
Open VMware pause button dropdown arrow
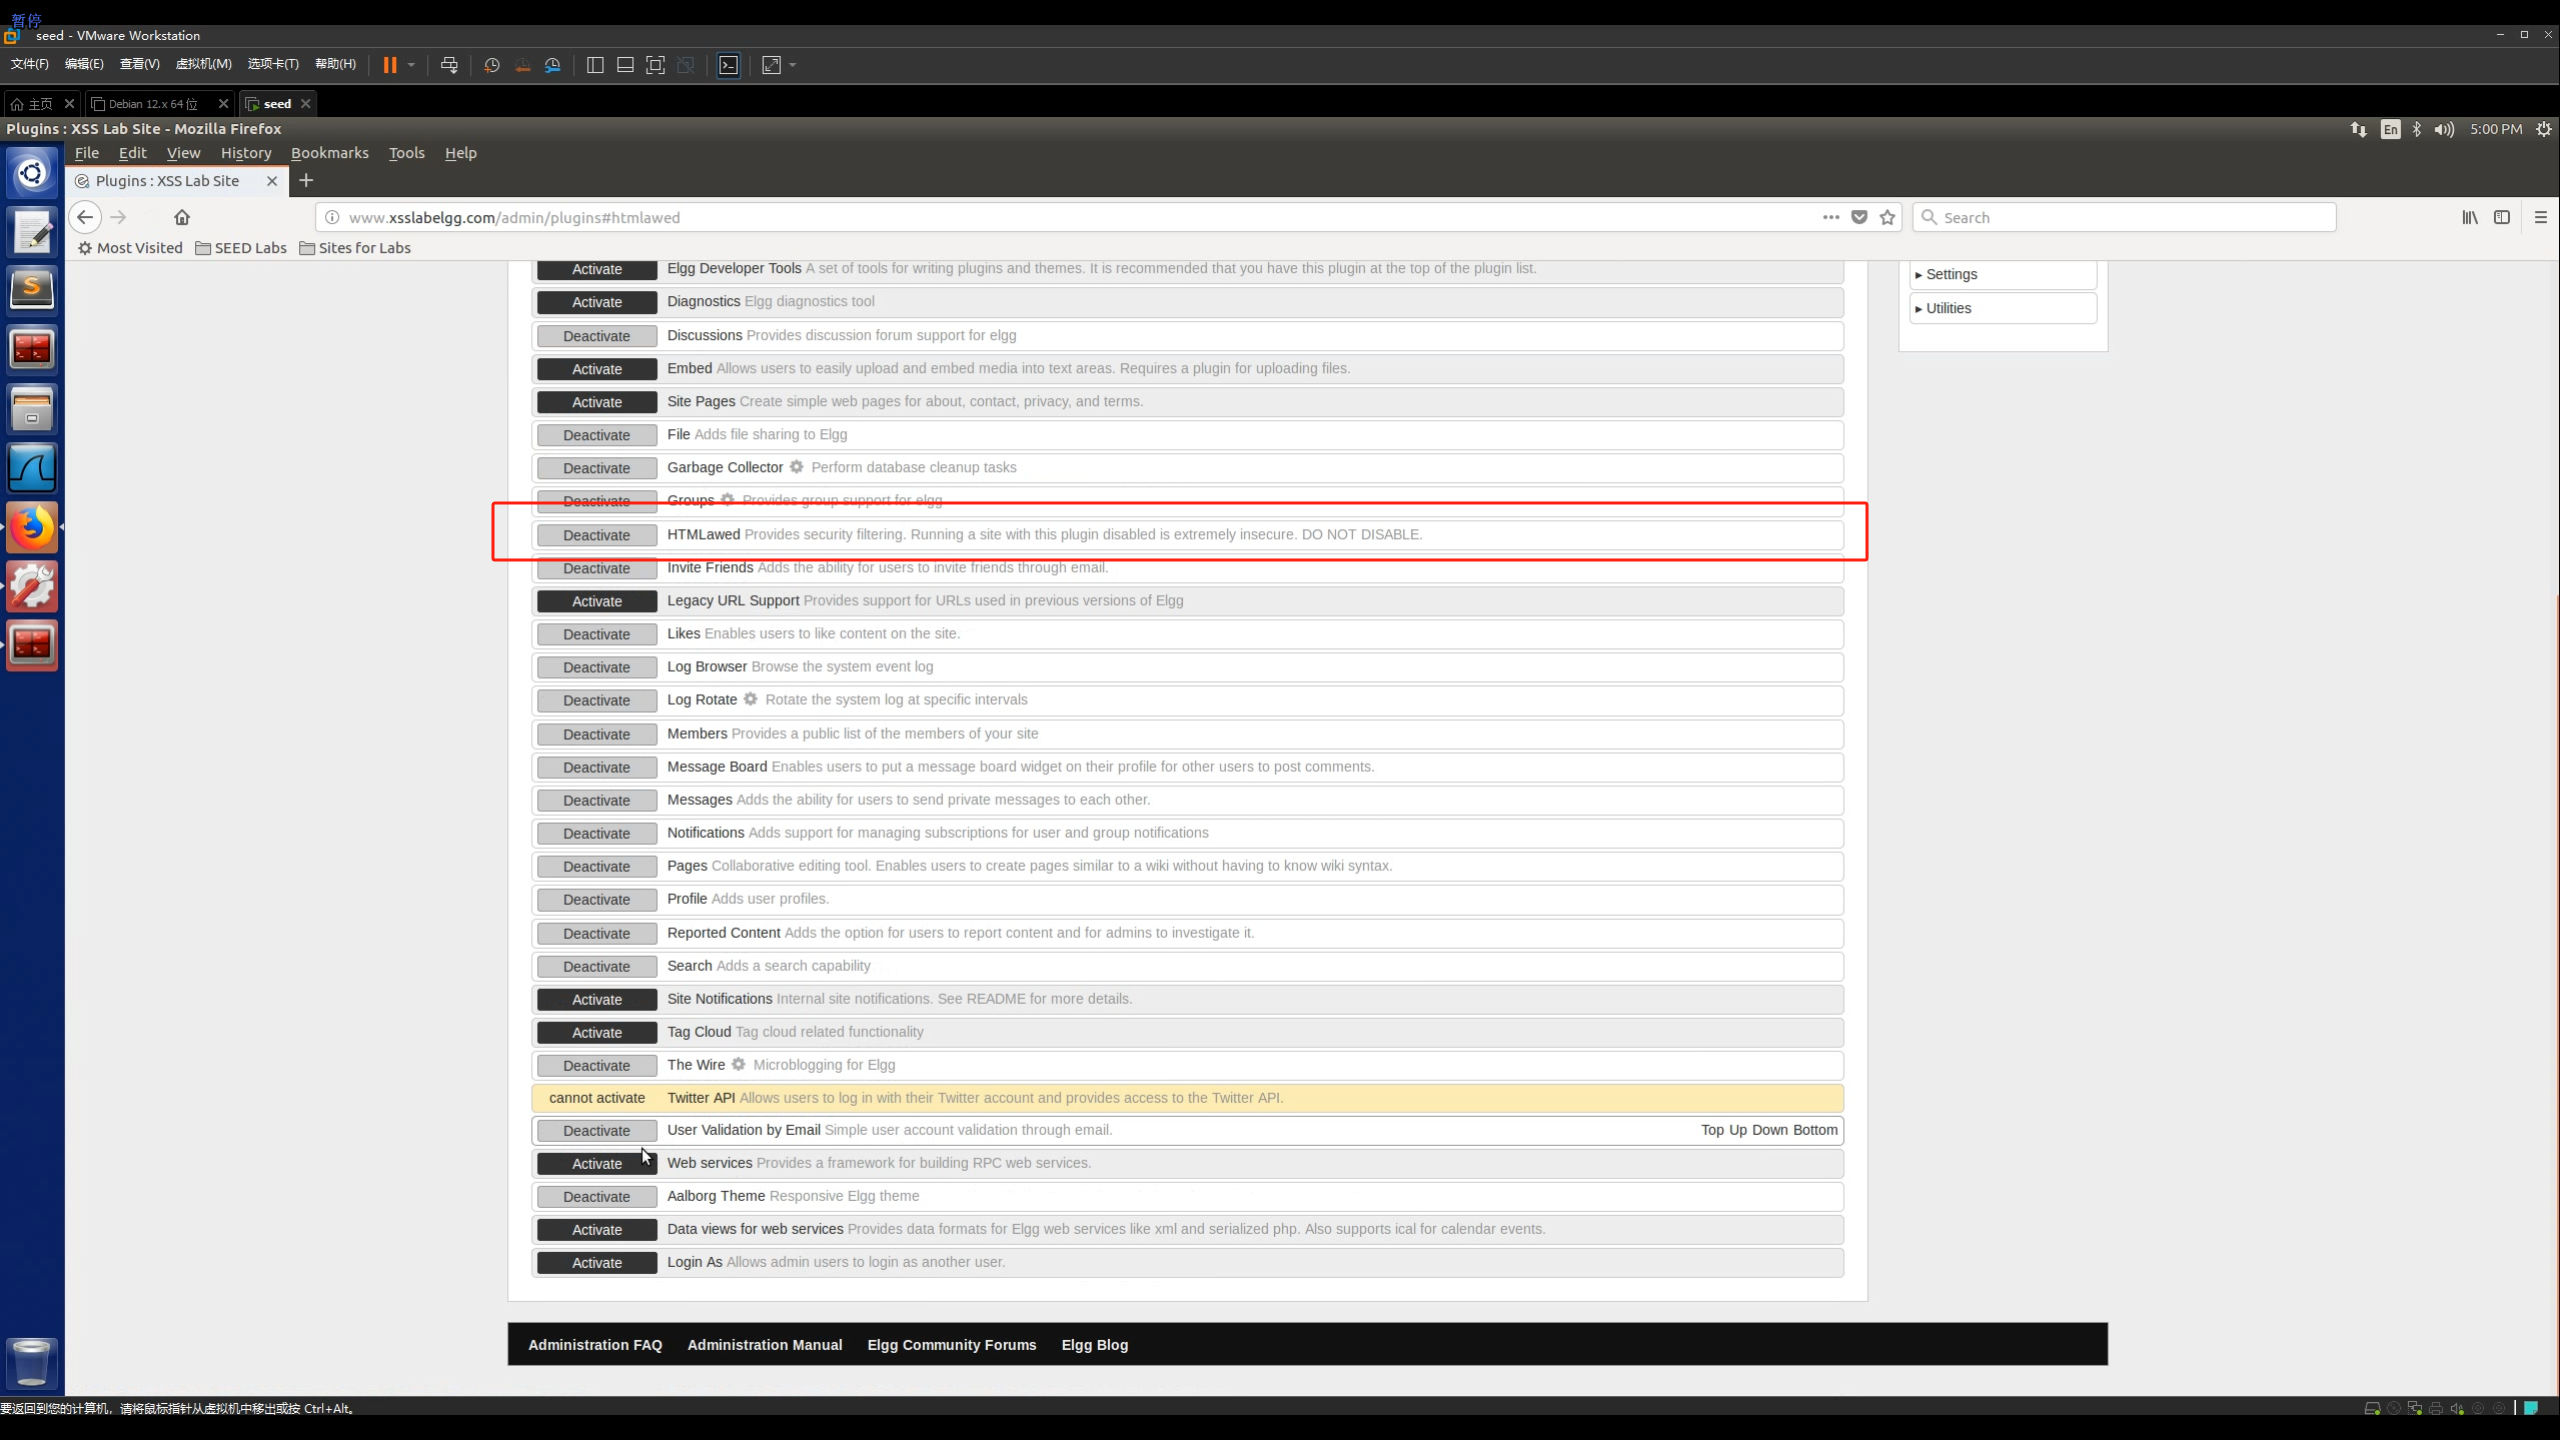point(411,65)
